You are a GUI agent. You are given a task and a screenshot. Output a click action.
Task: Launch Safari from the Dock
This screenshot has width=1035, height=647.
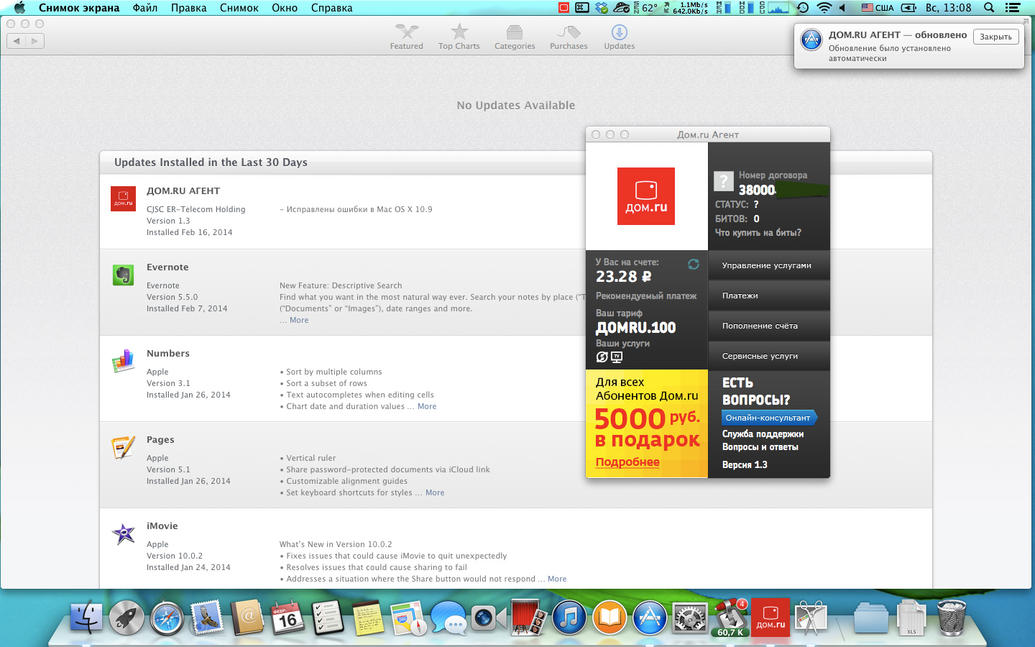click(167, 619)
